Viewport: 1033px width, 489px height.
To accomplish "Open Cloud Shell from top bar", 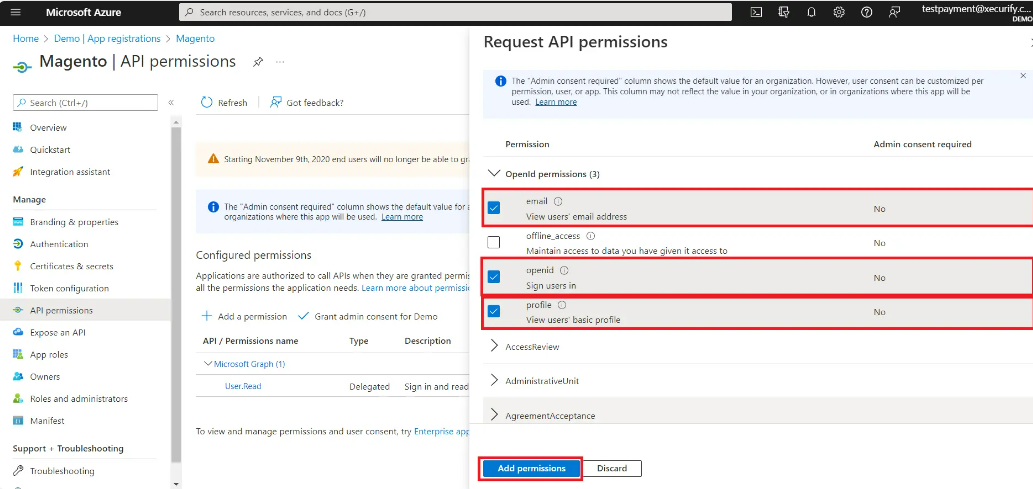I will click(x=758, y=12).
